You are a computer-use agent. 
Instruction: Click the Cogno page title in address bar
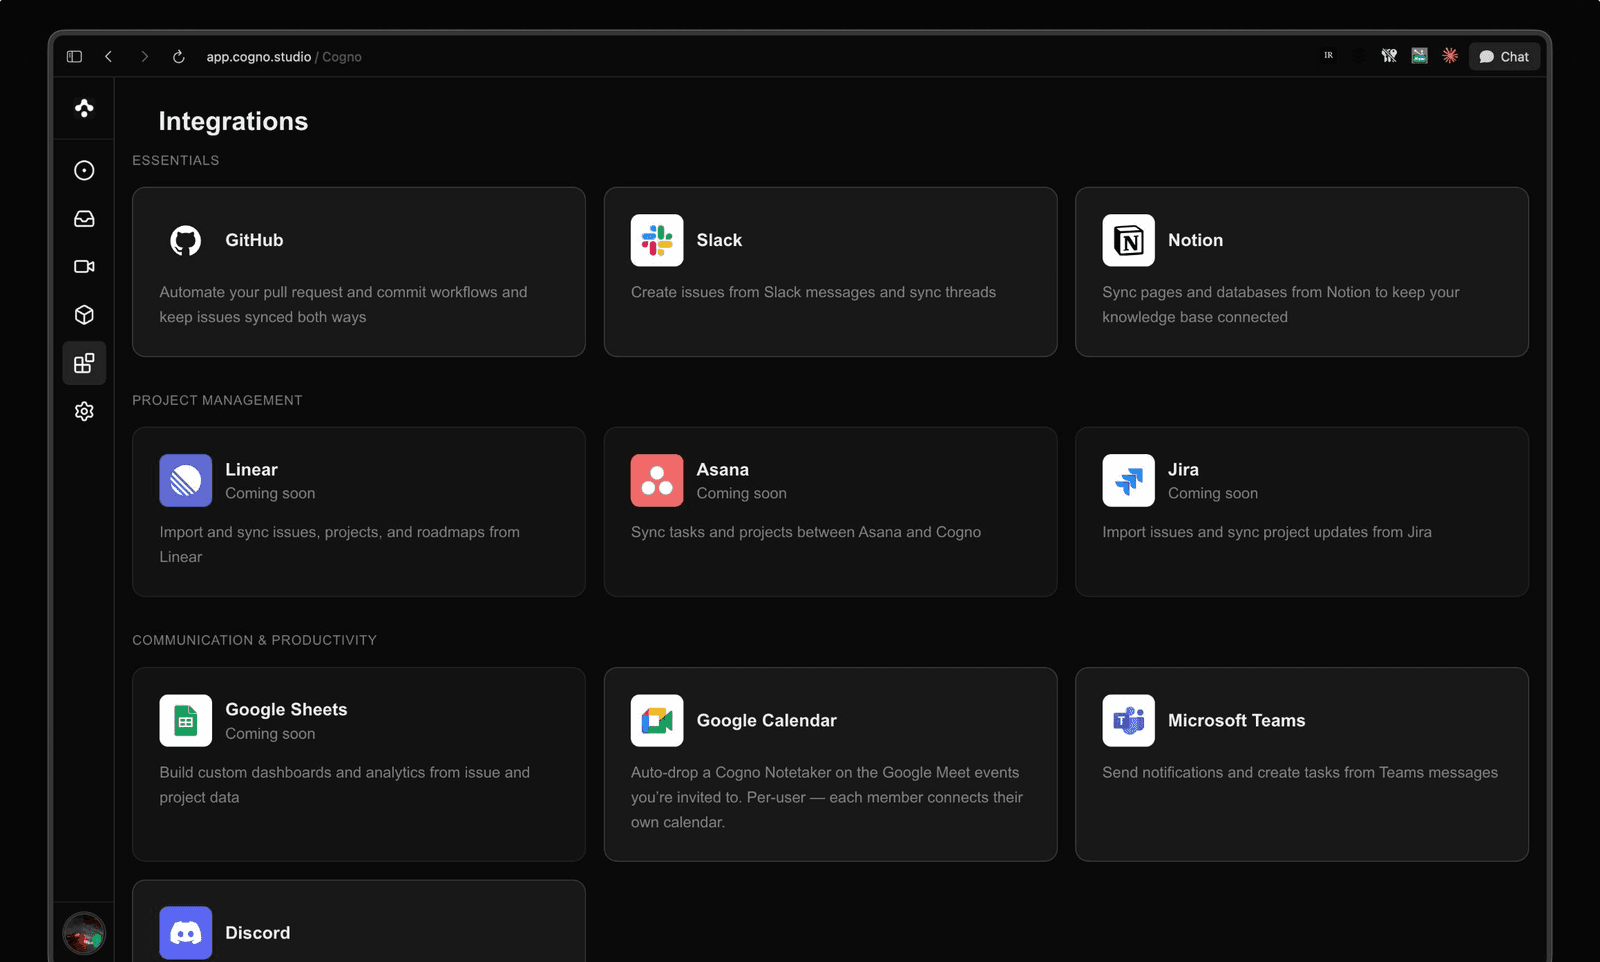[342, 57]
